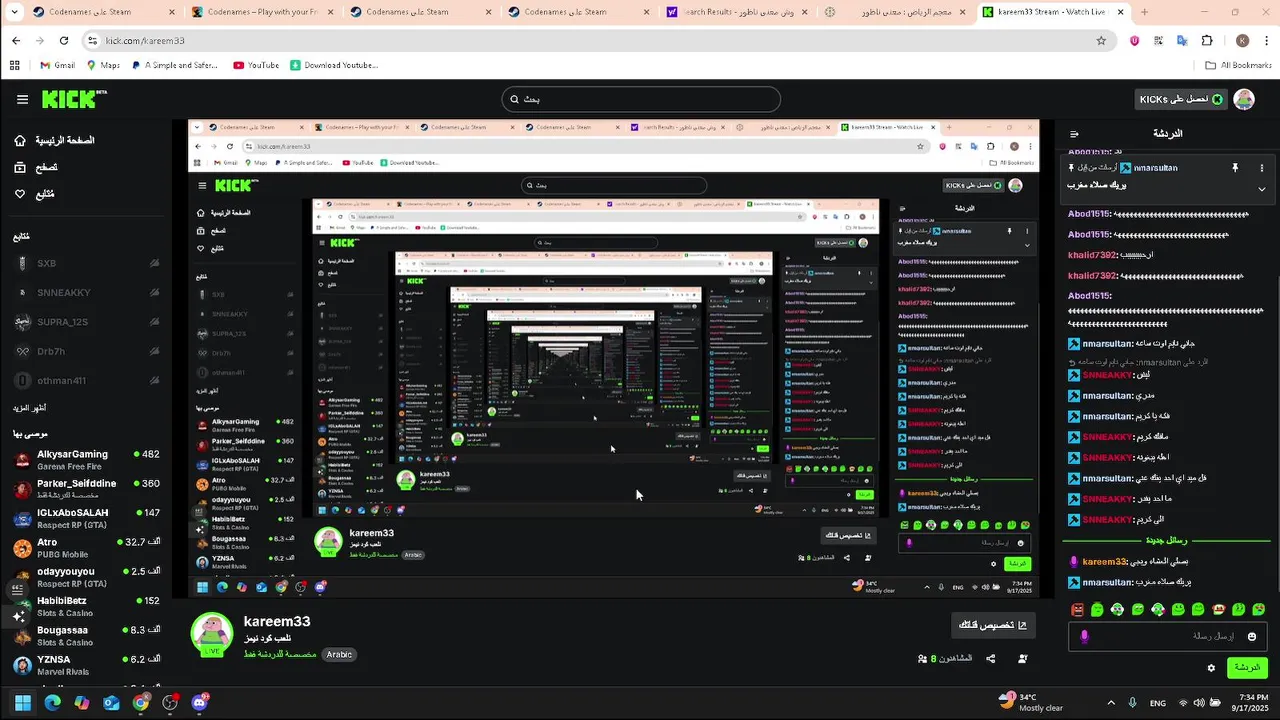Click the viewers count المشاهدون 8
The image size is (1280, 720).
pos(945,659)
